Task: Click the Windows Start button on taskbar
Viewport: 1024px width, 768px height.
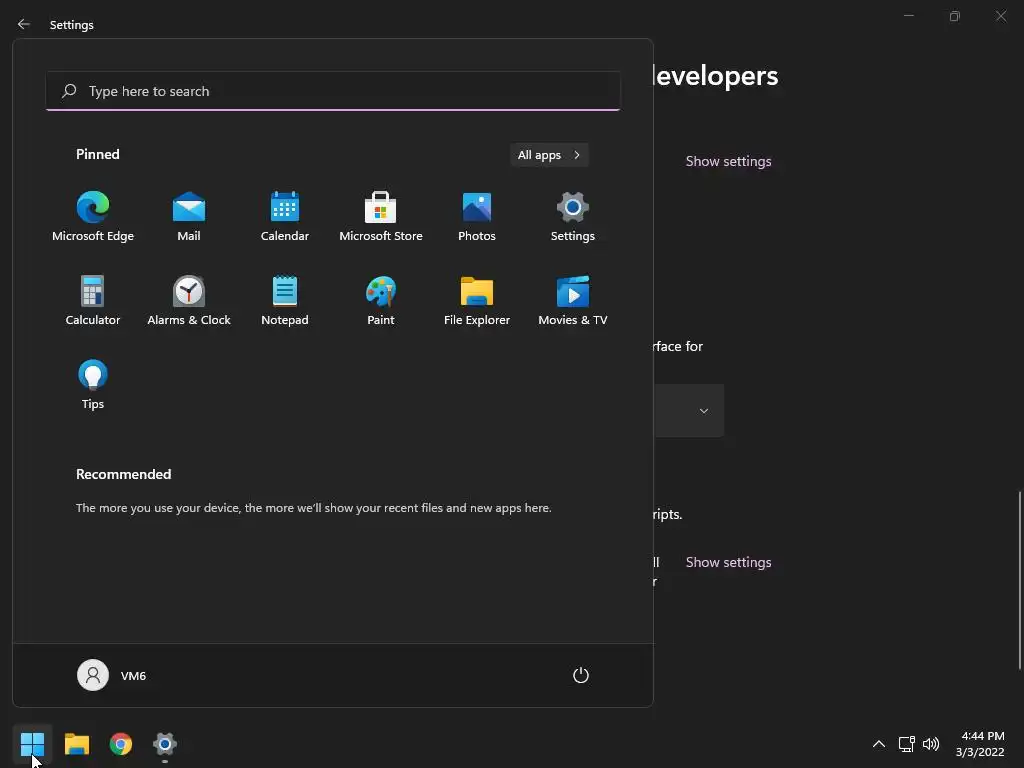Action: click(x=32, y=744)
